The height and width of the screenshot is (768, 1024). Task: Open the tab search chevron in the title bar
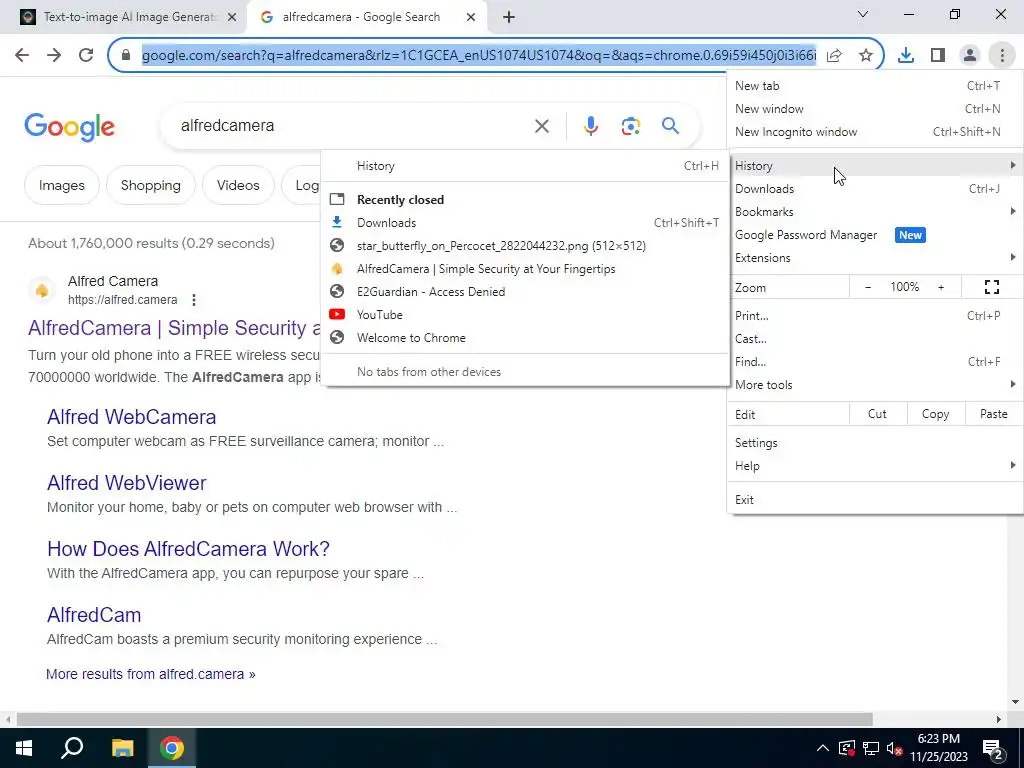point(863,14)
